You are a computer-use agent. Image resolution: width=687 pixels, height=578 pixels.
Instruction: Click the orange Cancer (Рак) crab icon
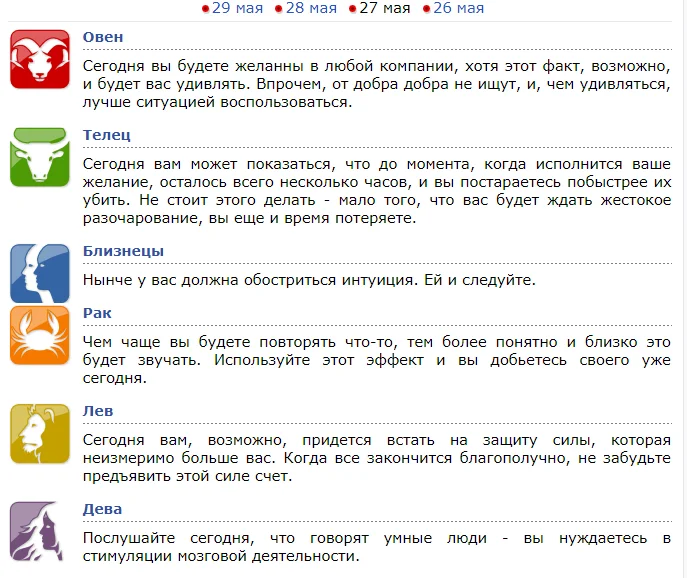click(x=40, y=335)
